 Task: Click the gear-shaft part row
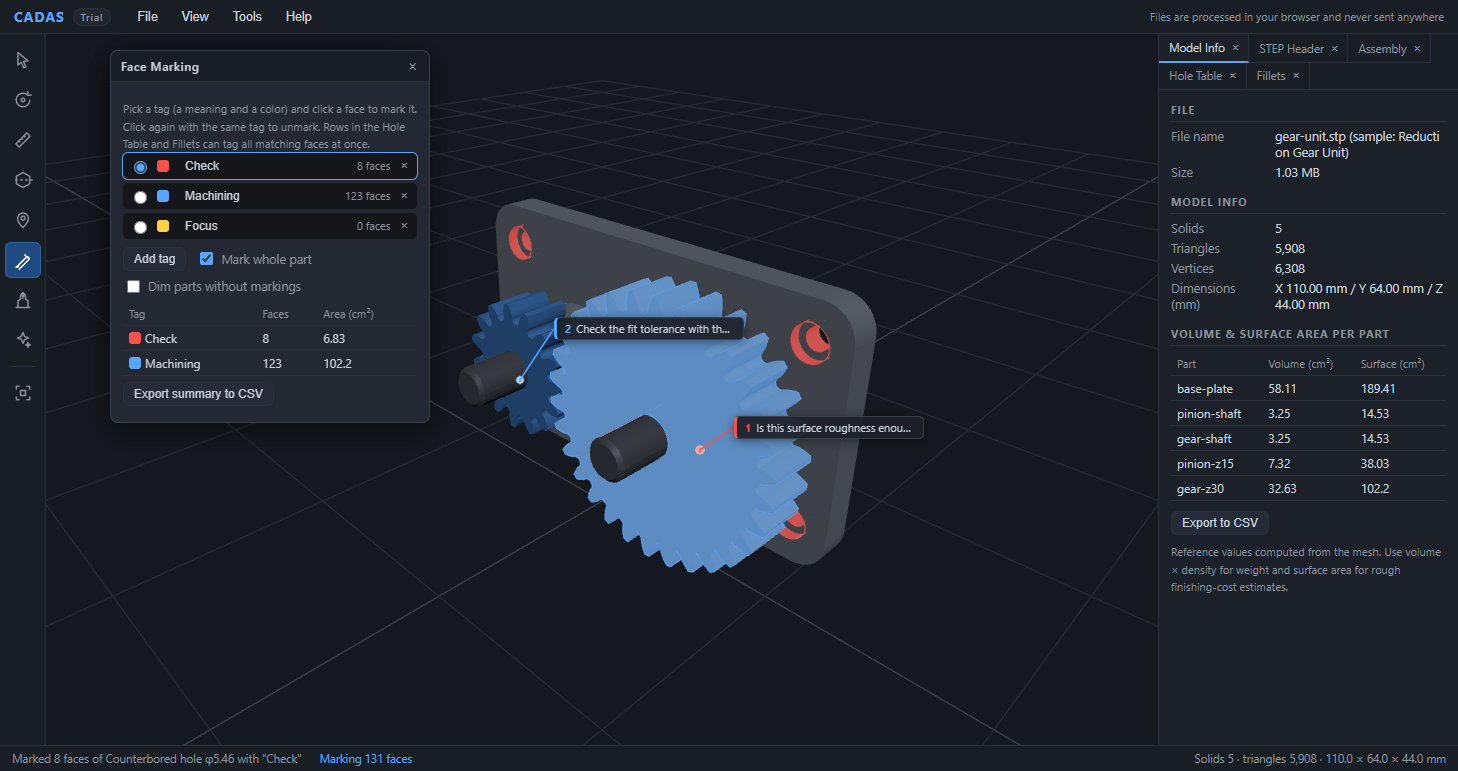(x=1308, y=439)
